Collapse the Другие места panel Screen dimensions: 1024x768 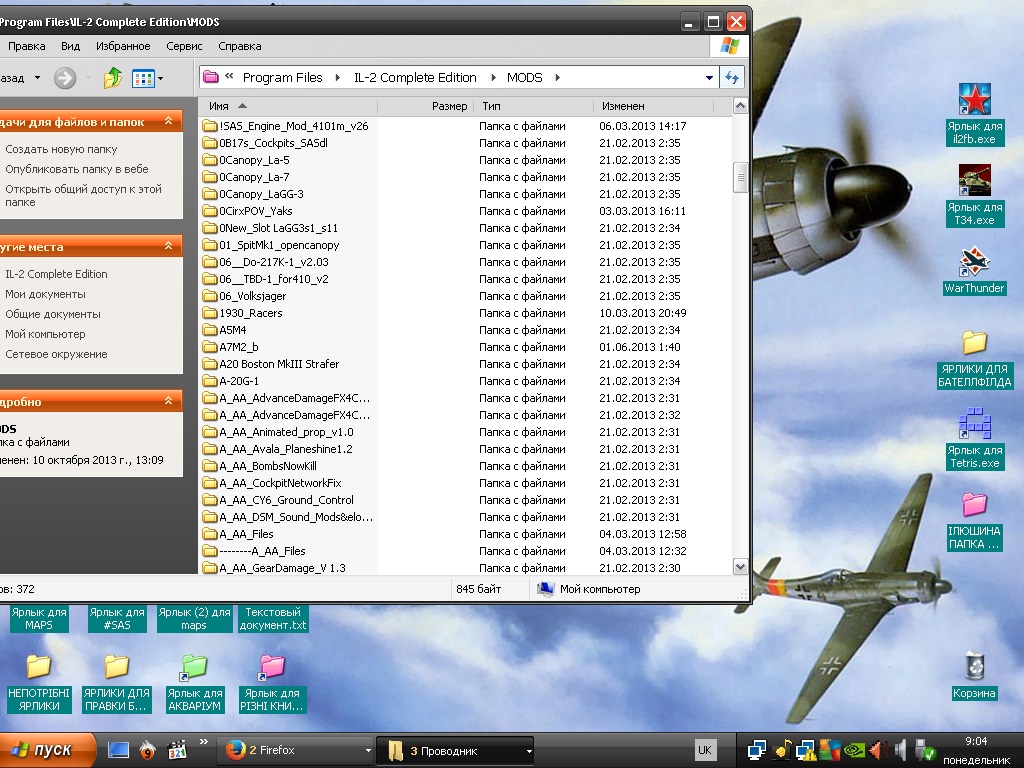pyautogui.click(x=168, y=246)
